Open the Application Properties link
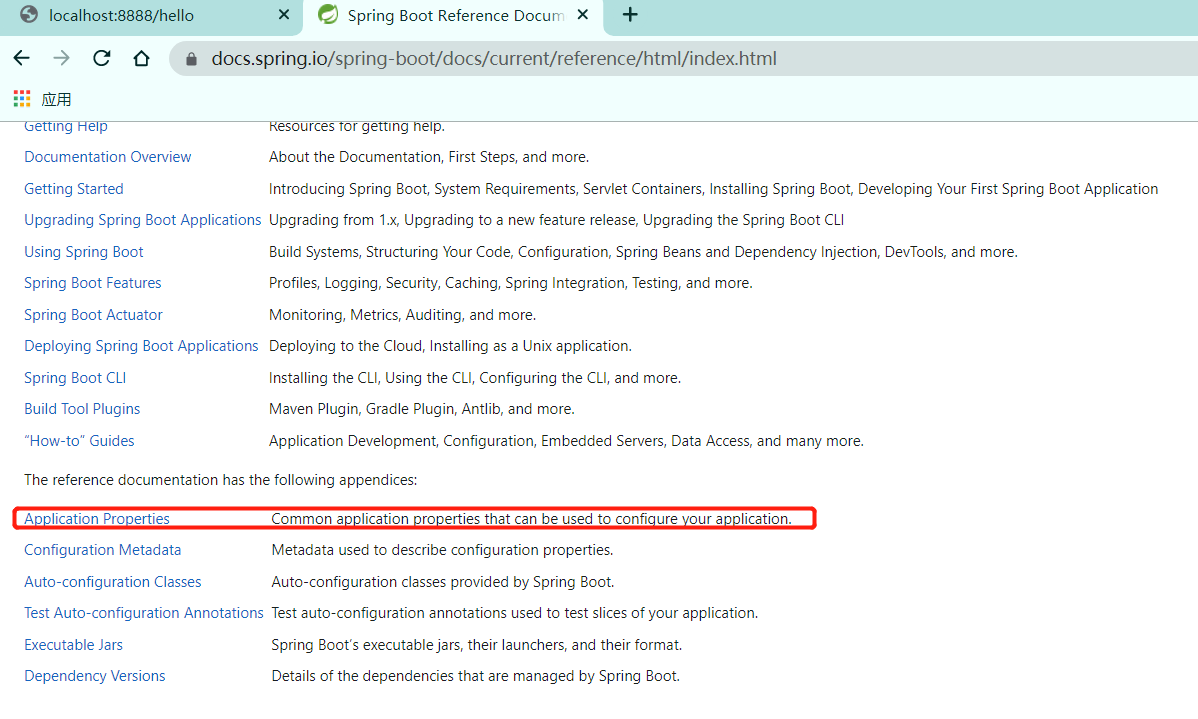 pyautogui.click(x=96, y=519)
